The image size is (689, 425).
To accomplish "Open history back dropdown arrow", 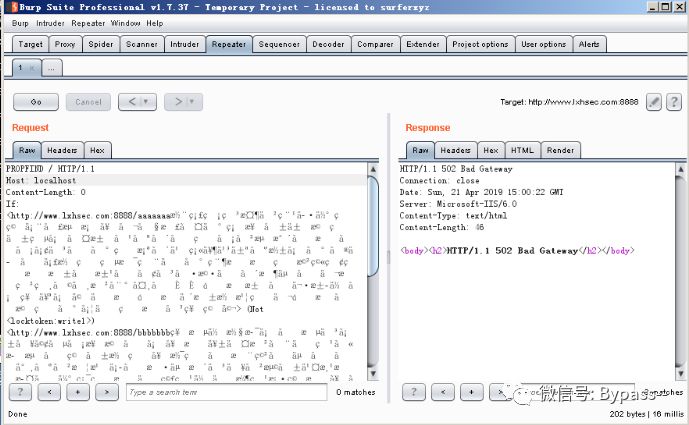I will tap(146, 102).
